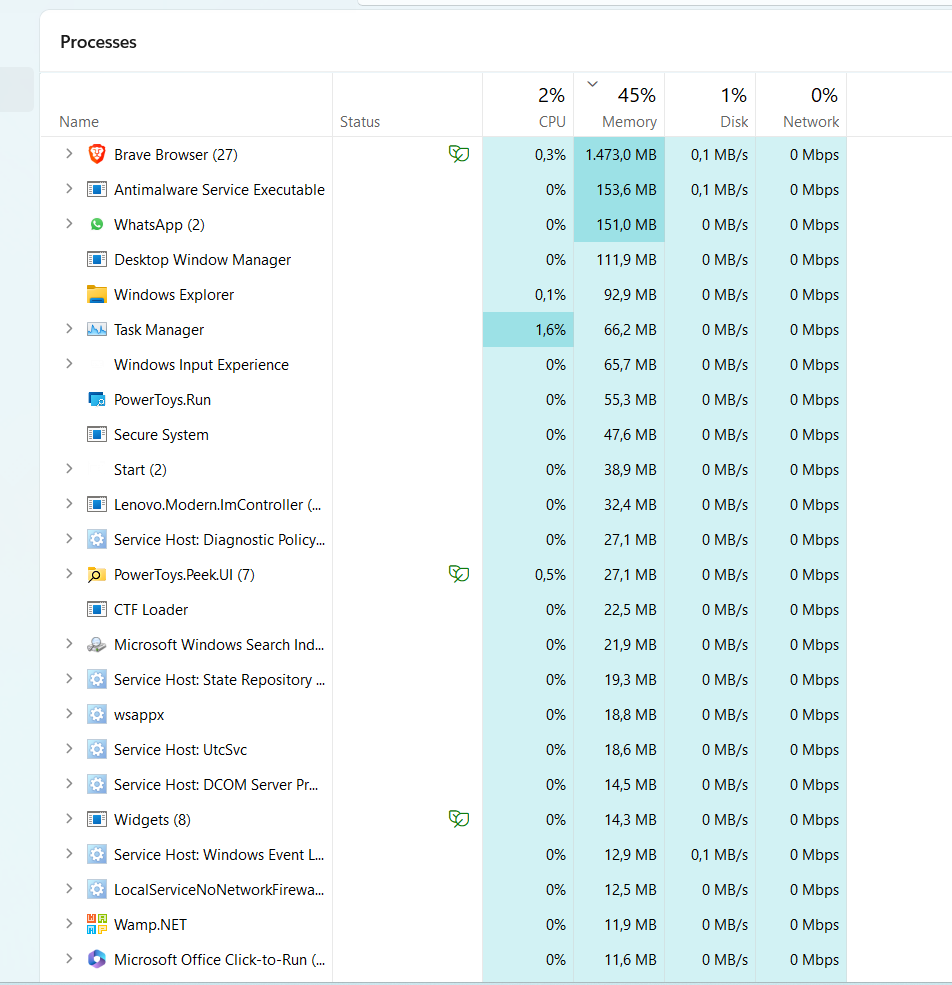Expand the Widgets process group
952x985 pixels.
[x=69, y=819]
